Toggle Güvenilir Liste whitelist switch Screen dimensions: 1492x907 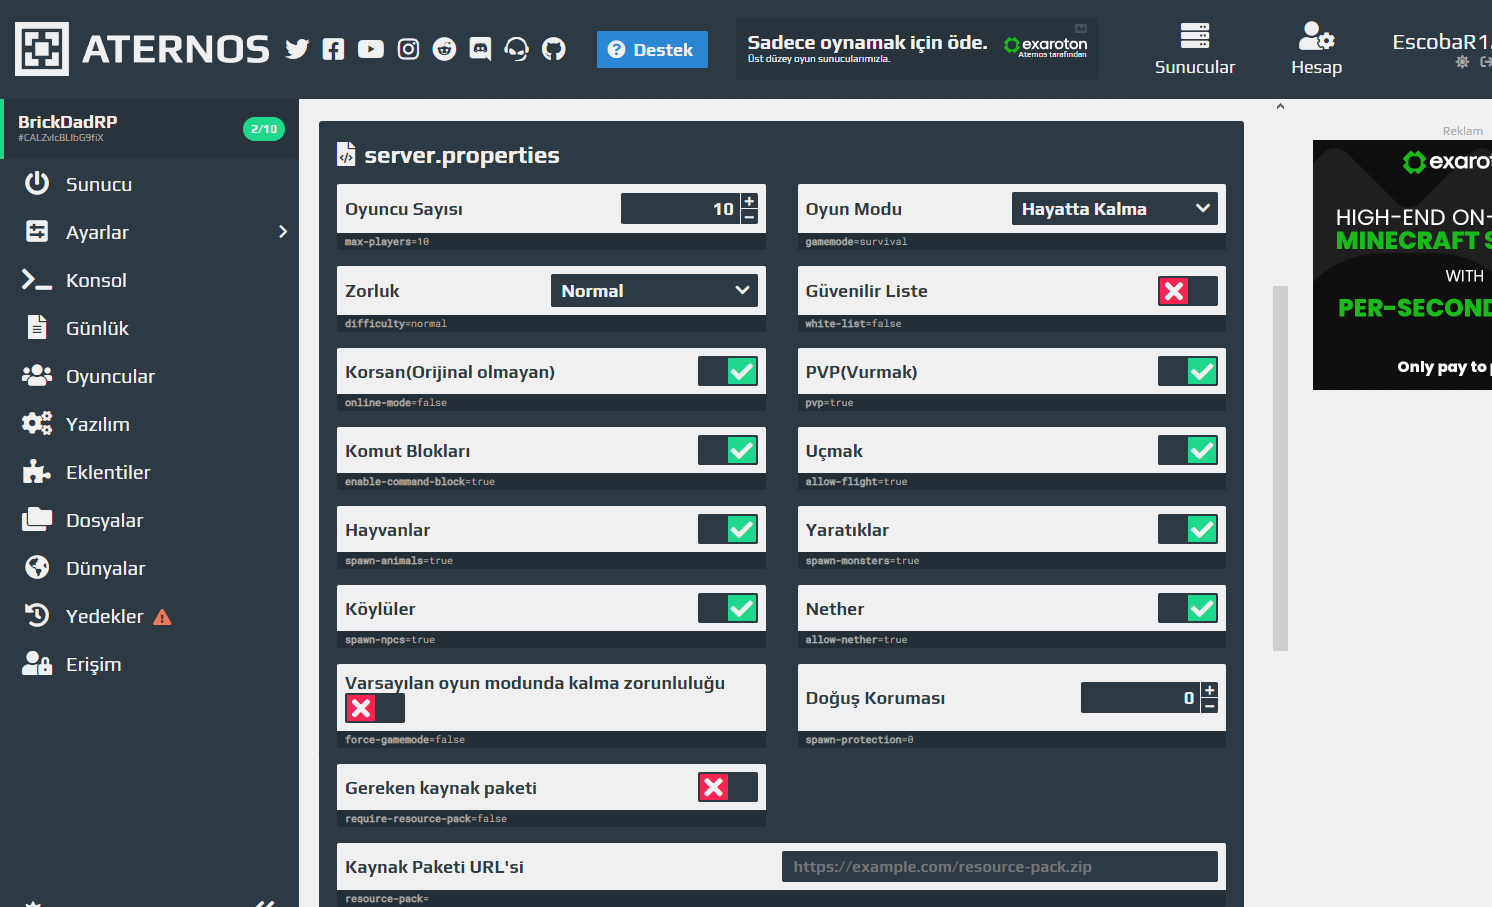click(1188, 291)
